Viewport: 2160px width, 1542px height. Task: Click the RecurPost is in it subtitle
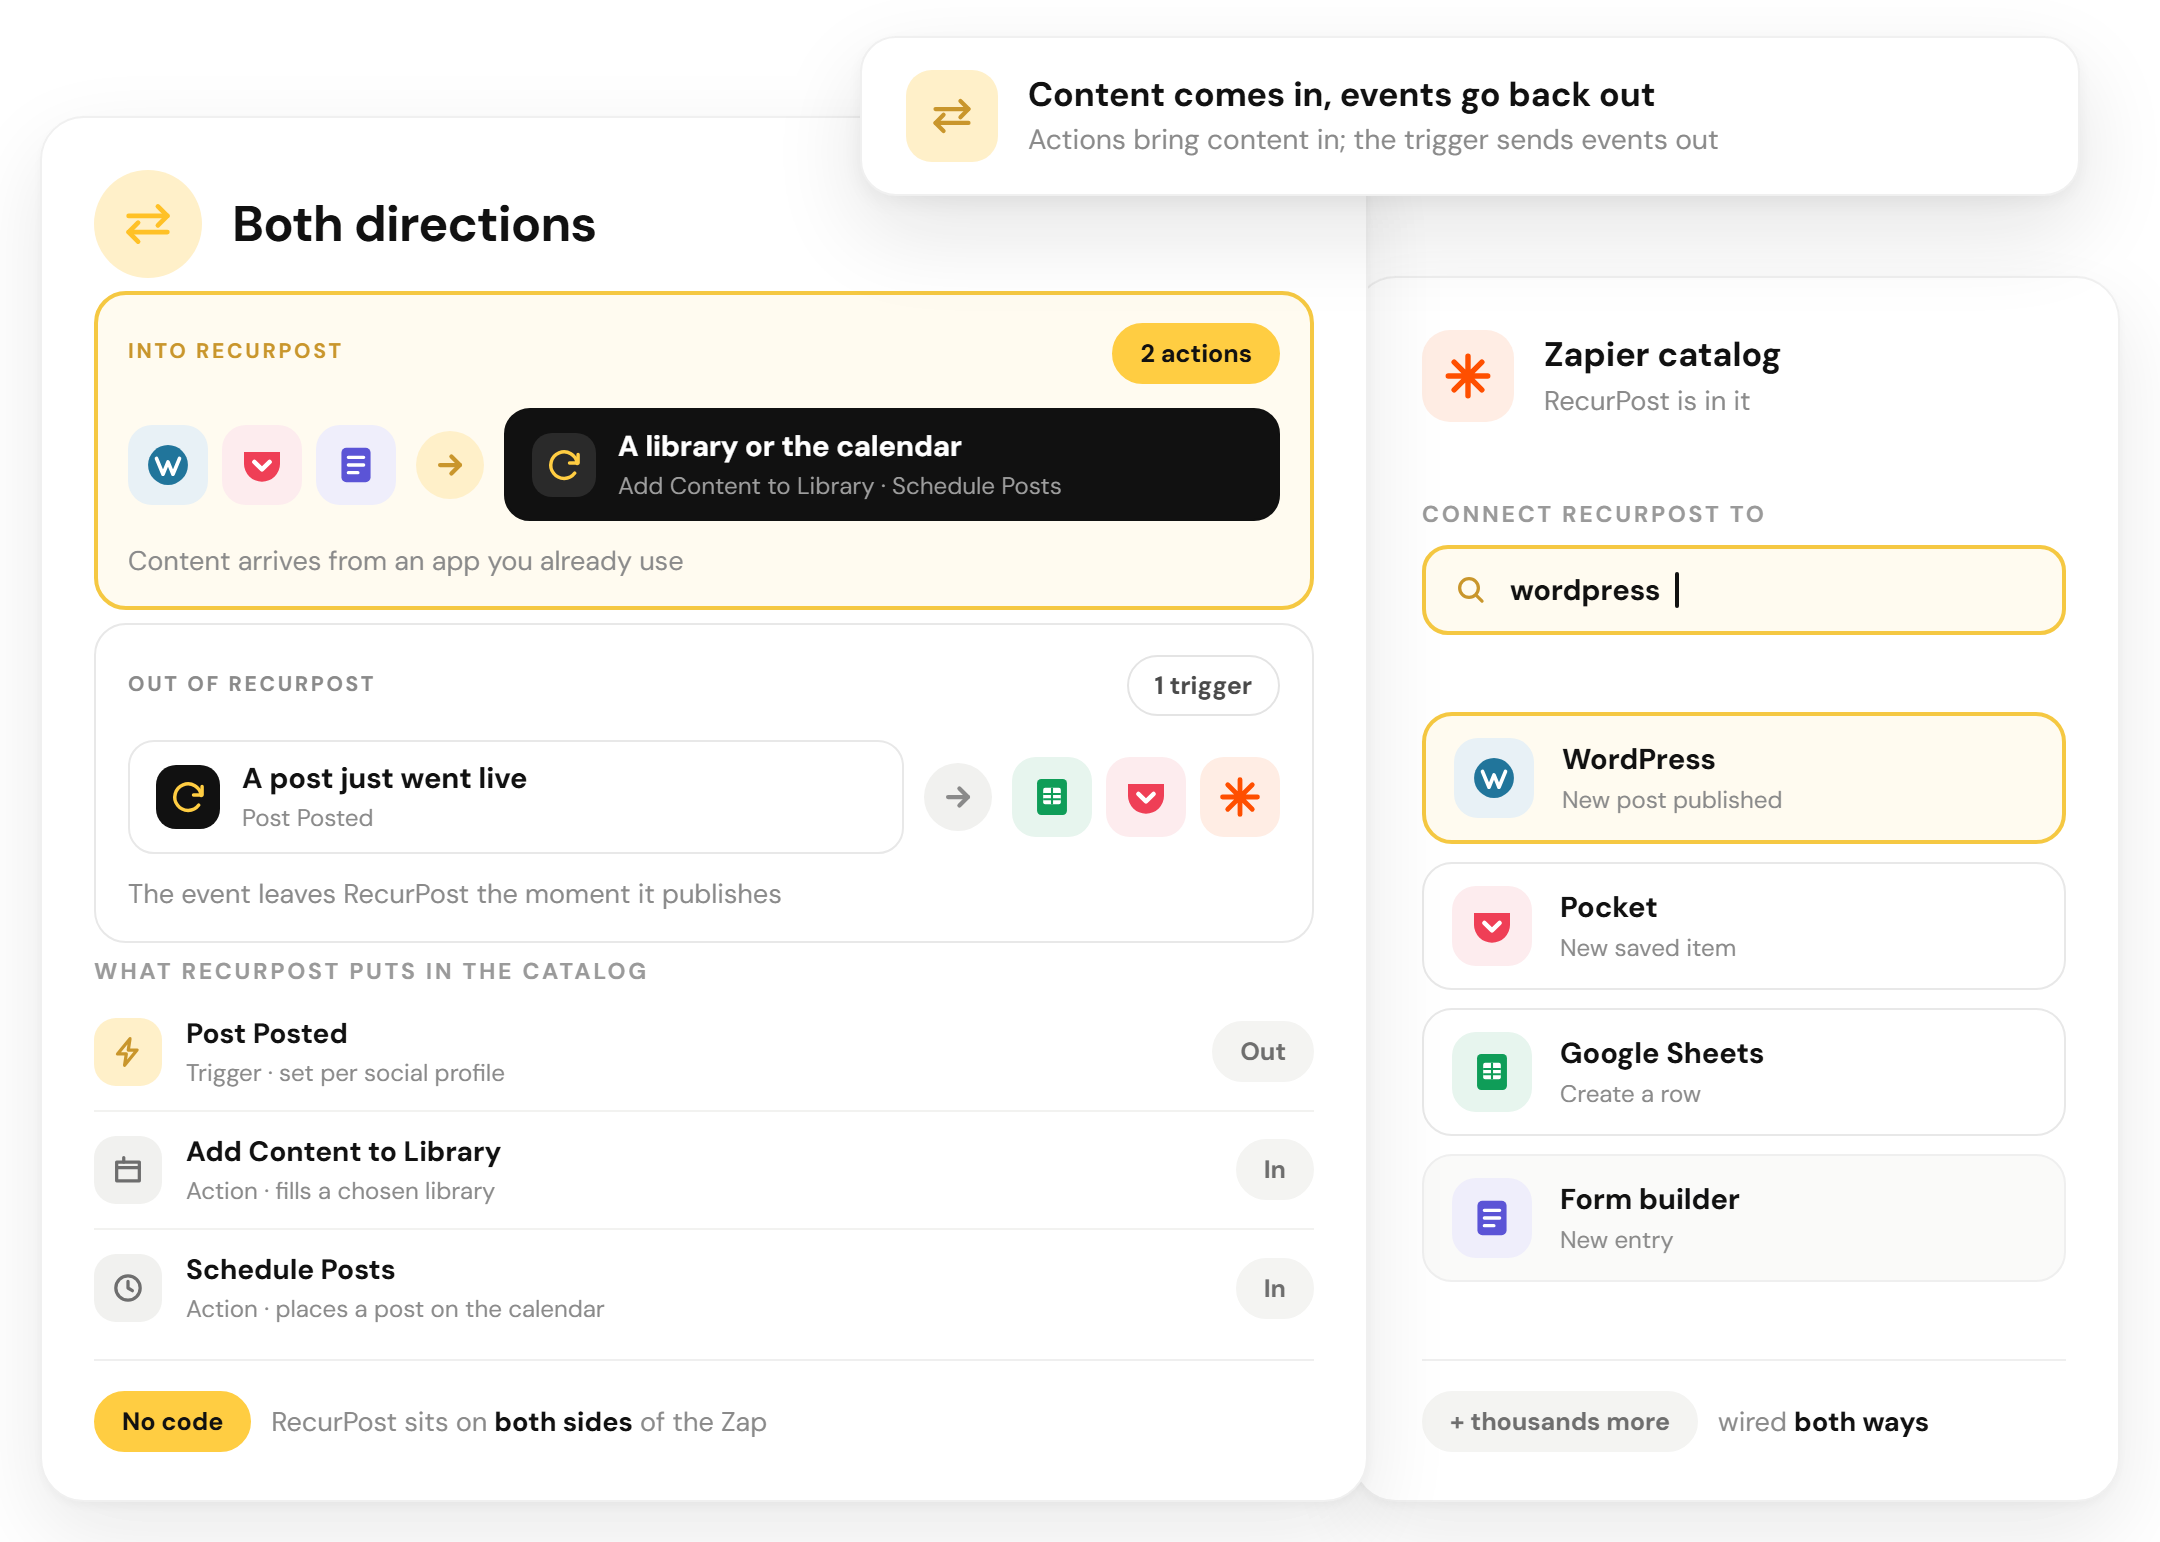click(x=1647, y=401)
